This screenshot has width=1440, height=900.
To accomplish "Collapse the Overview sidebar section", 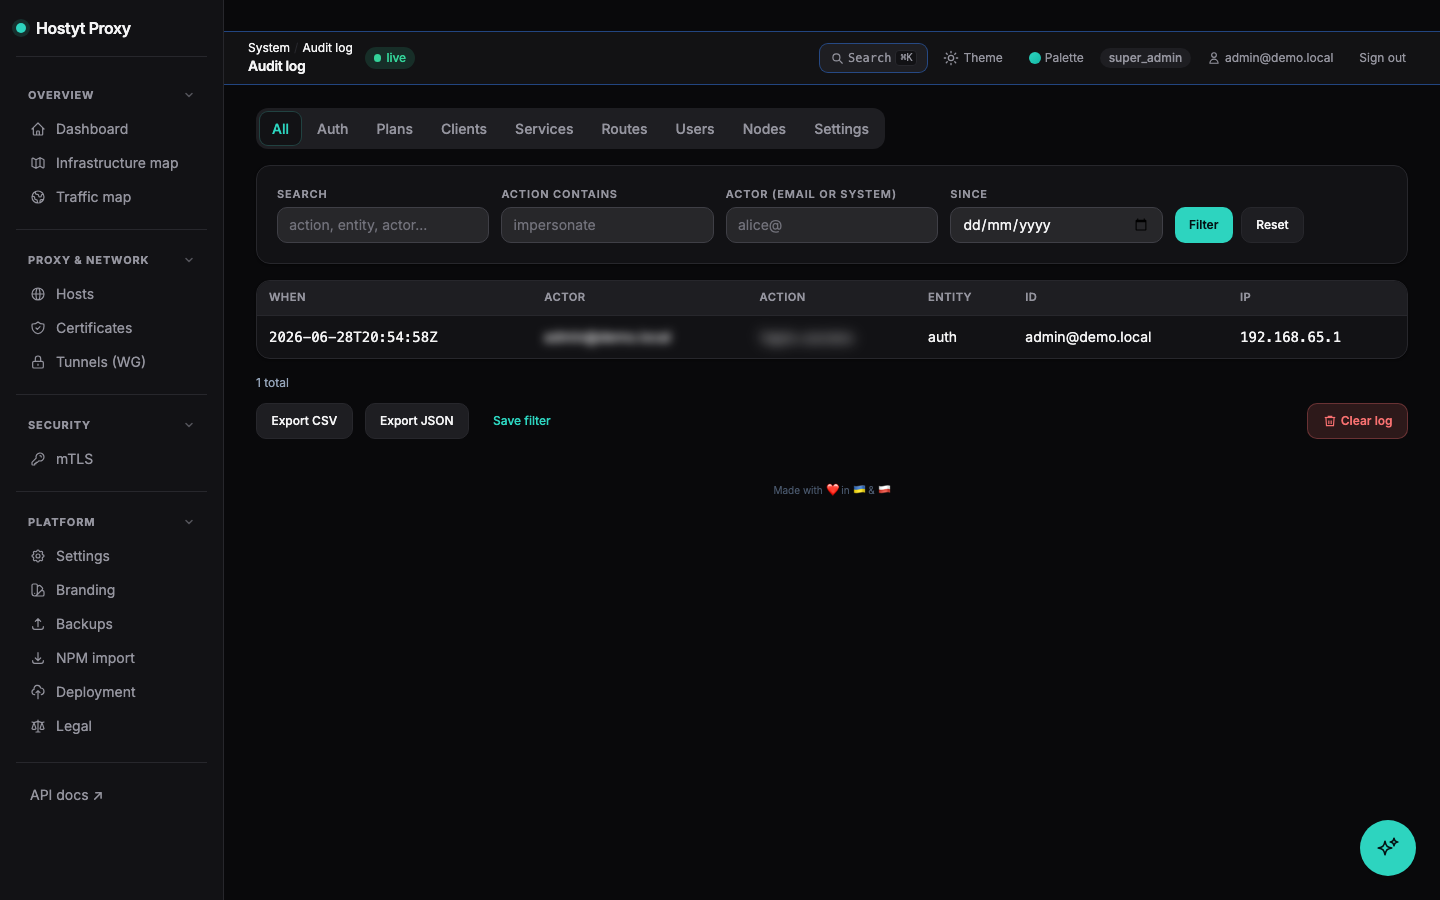I will click(189, 95).
